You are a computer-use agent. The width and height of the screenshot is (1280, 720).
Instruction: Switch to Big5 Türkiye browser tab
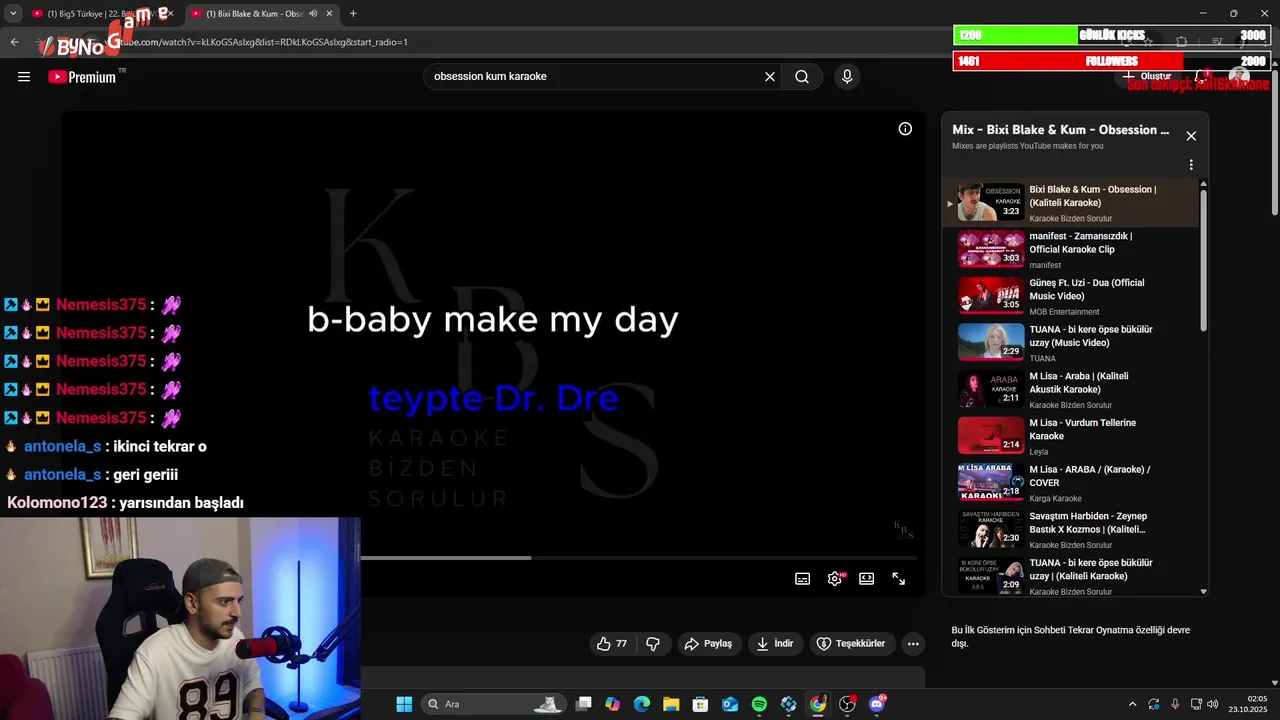tap(100, 14)
